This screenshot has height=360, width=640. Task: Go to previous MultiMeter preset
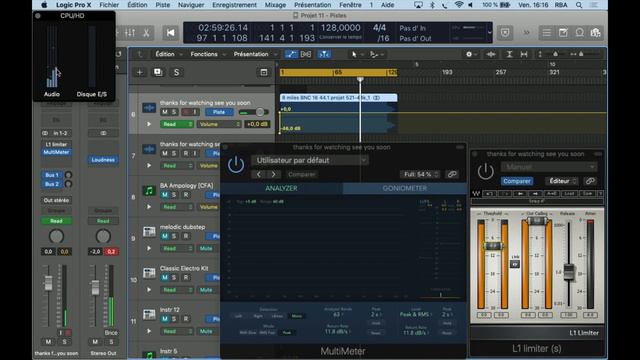click(x=259, y=174)
